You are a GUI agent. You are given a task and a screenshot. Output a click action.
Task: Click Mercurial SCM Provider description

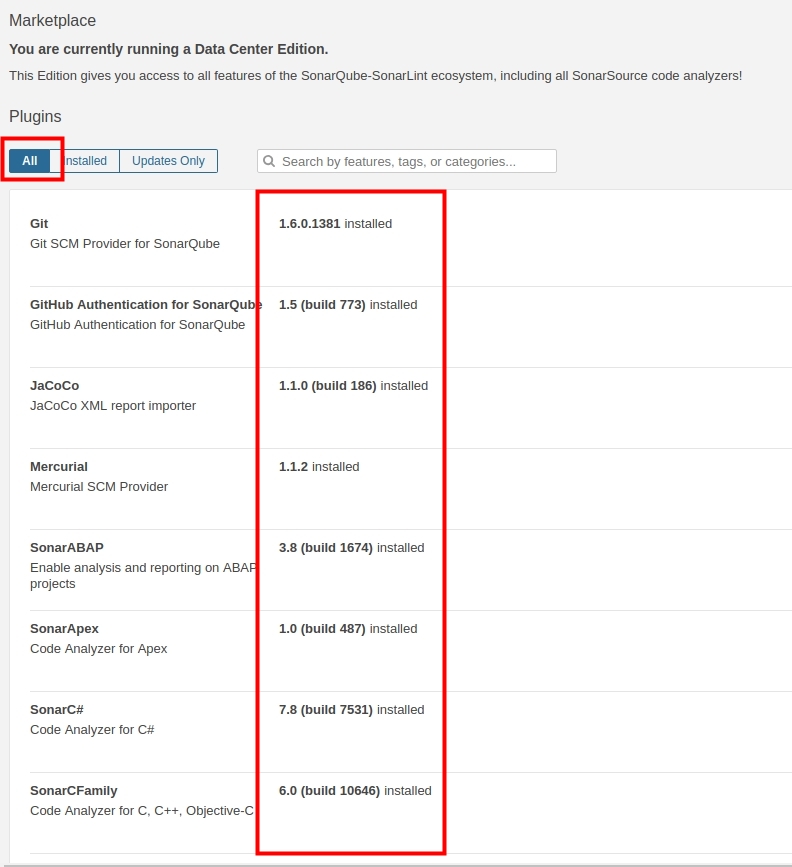click(x=99, y=487)
